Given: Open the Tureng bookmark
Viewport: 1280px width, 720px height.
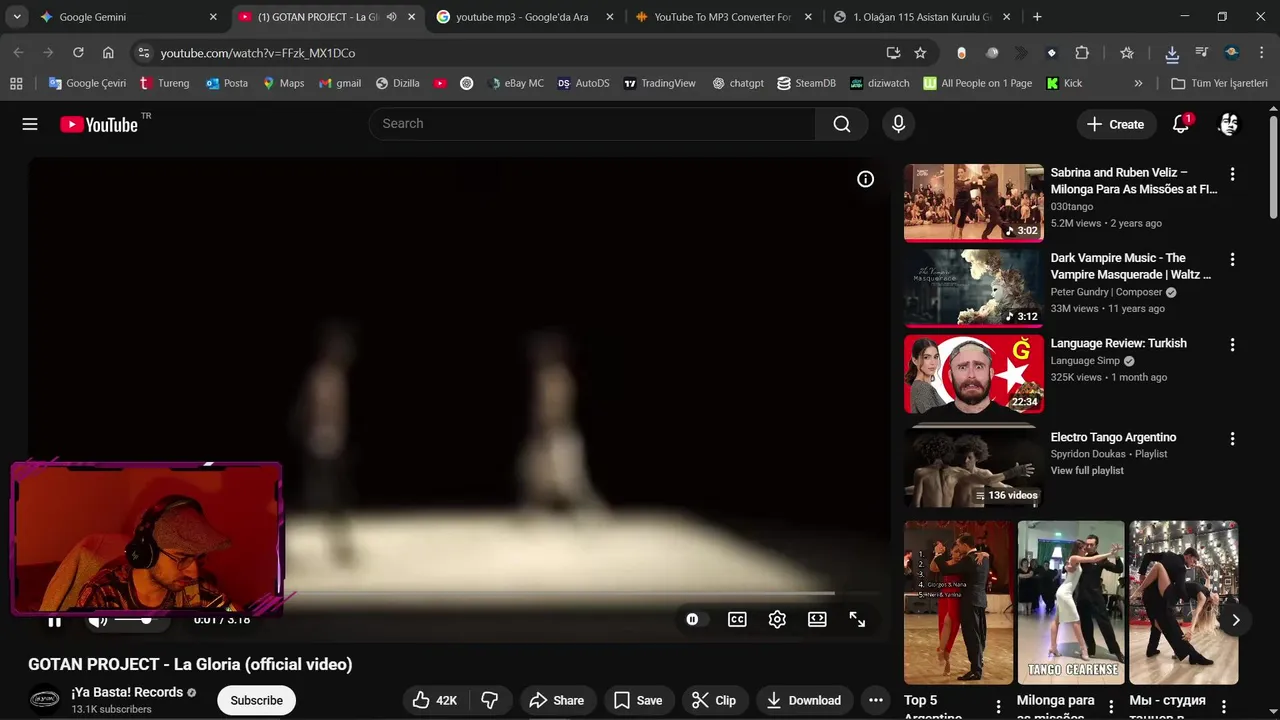Looking at the screenshot, I should [x=164, y=83].
